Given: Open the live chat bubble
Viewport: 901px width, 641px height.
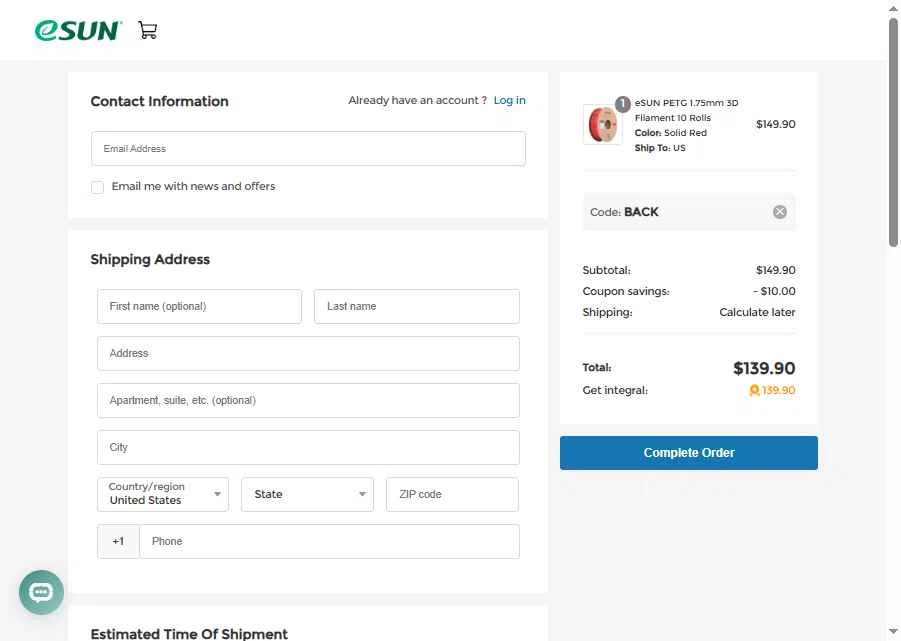Looking at the screenshot, I should tap(41, 592).
